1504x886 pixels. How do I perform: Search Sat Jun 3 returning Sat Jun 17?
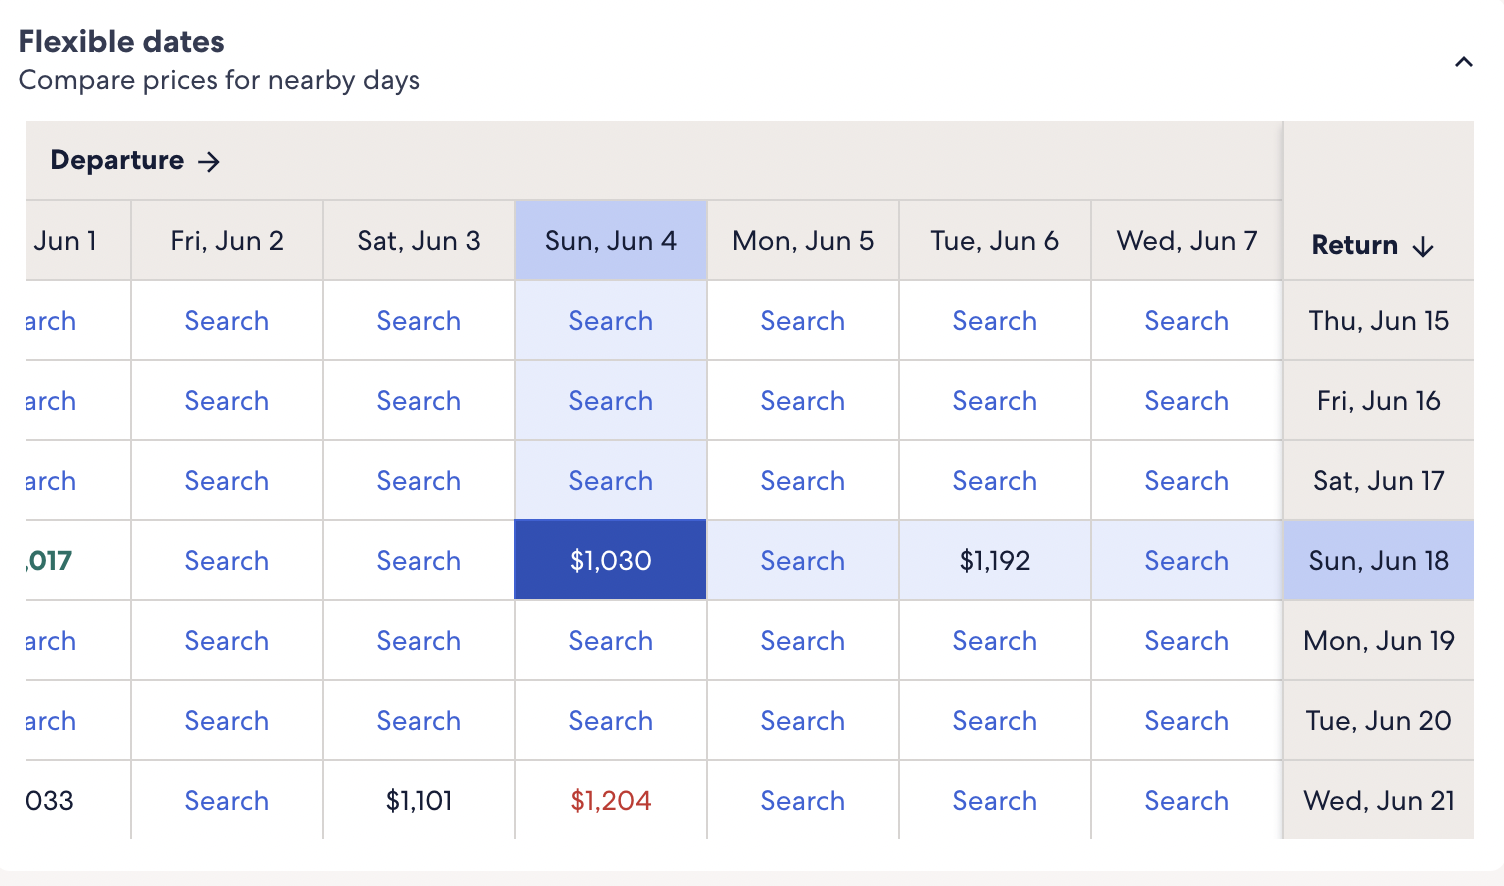419,480
